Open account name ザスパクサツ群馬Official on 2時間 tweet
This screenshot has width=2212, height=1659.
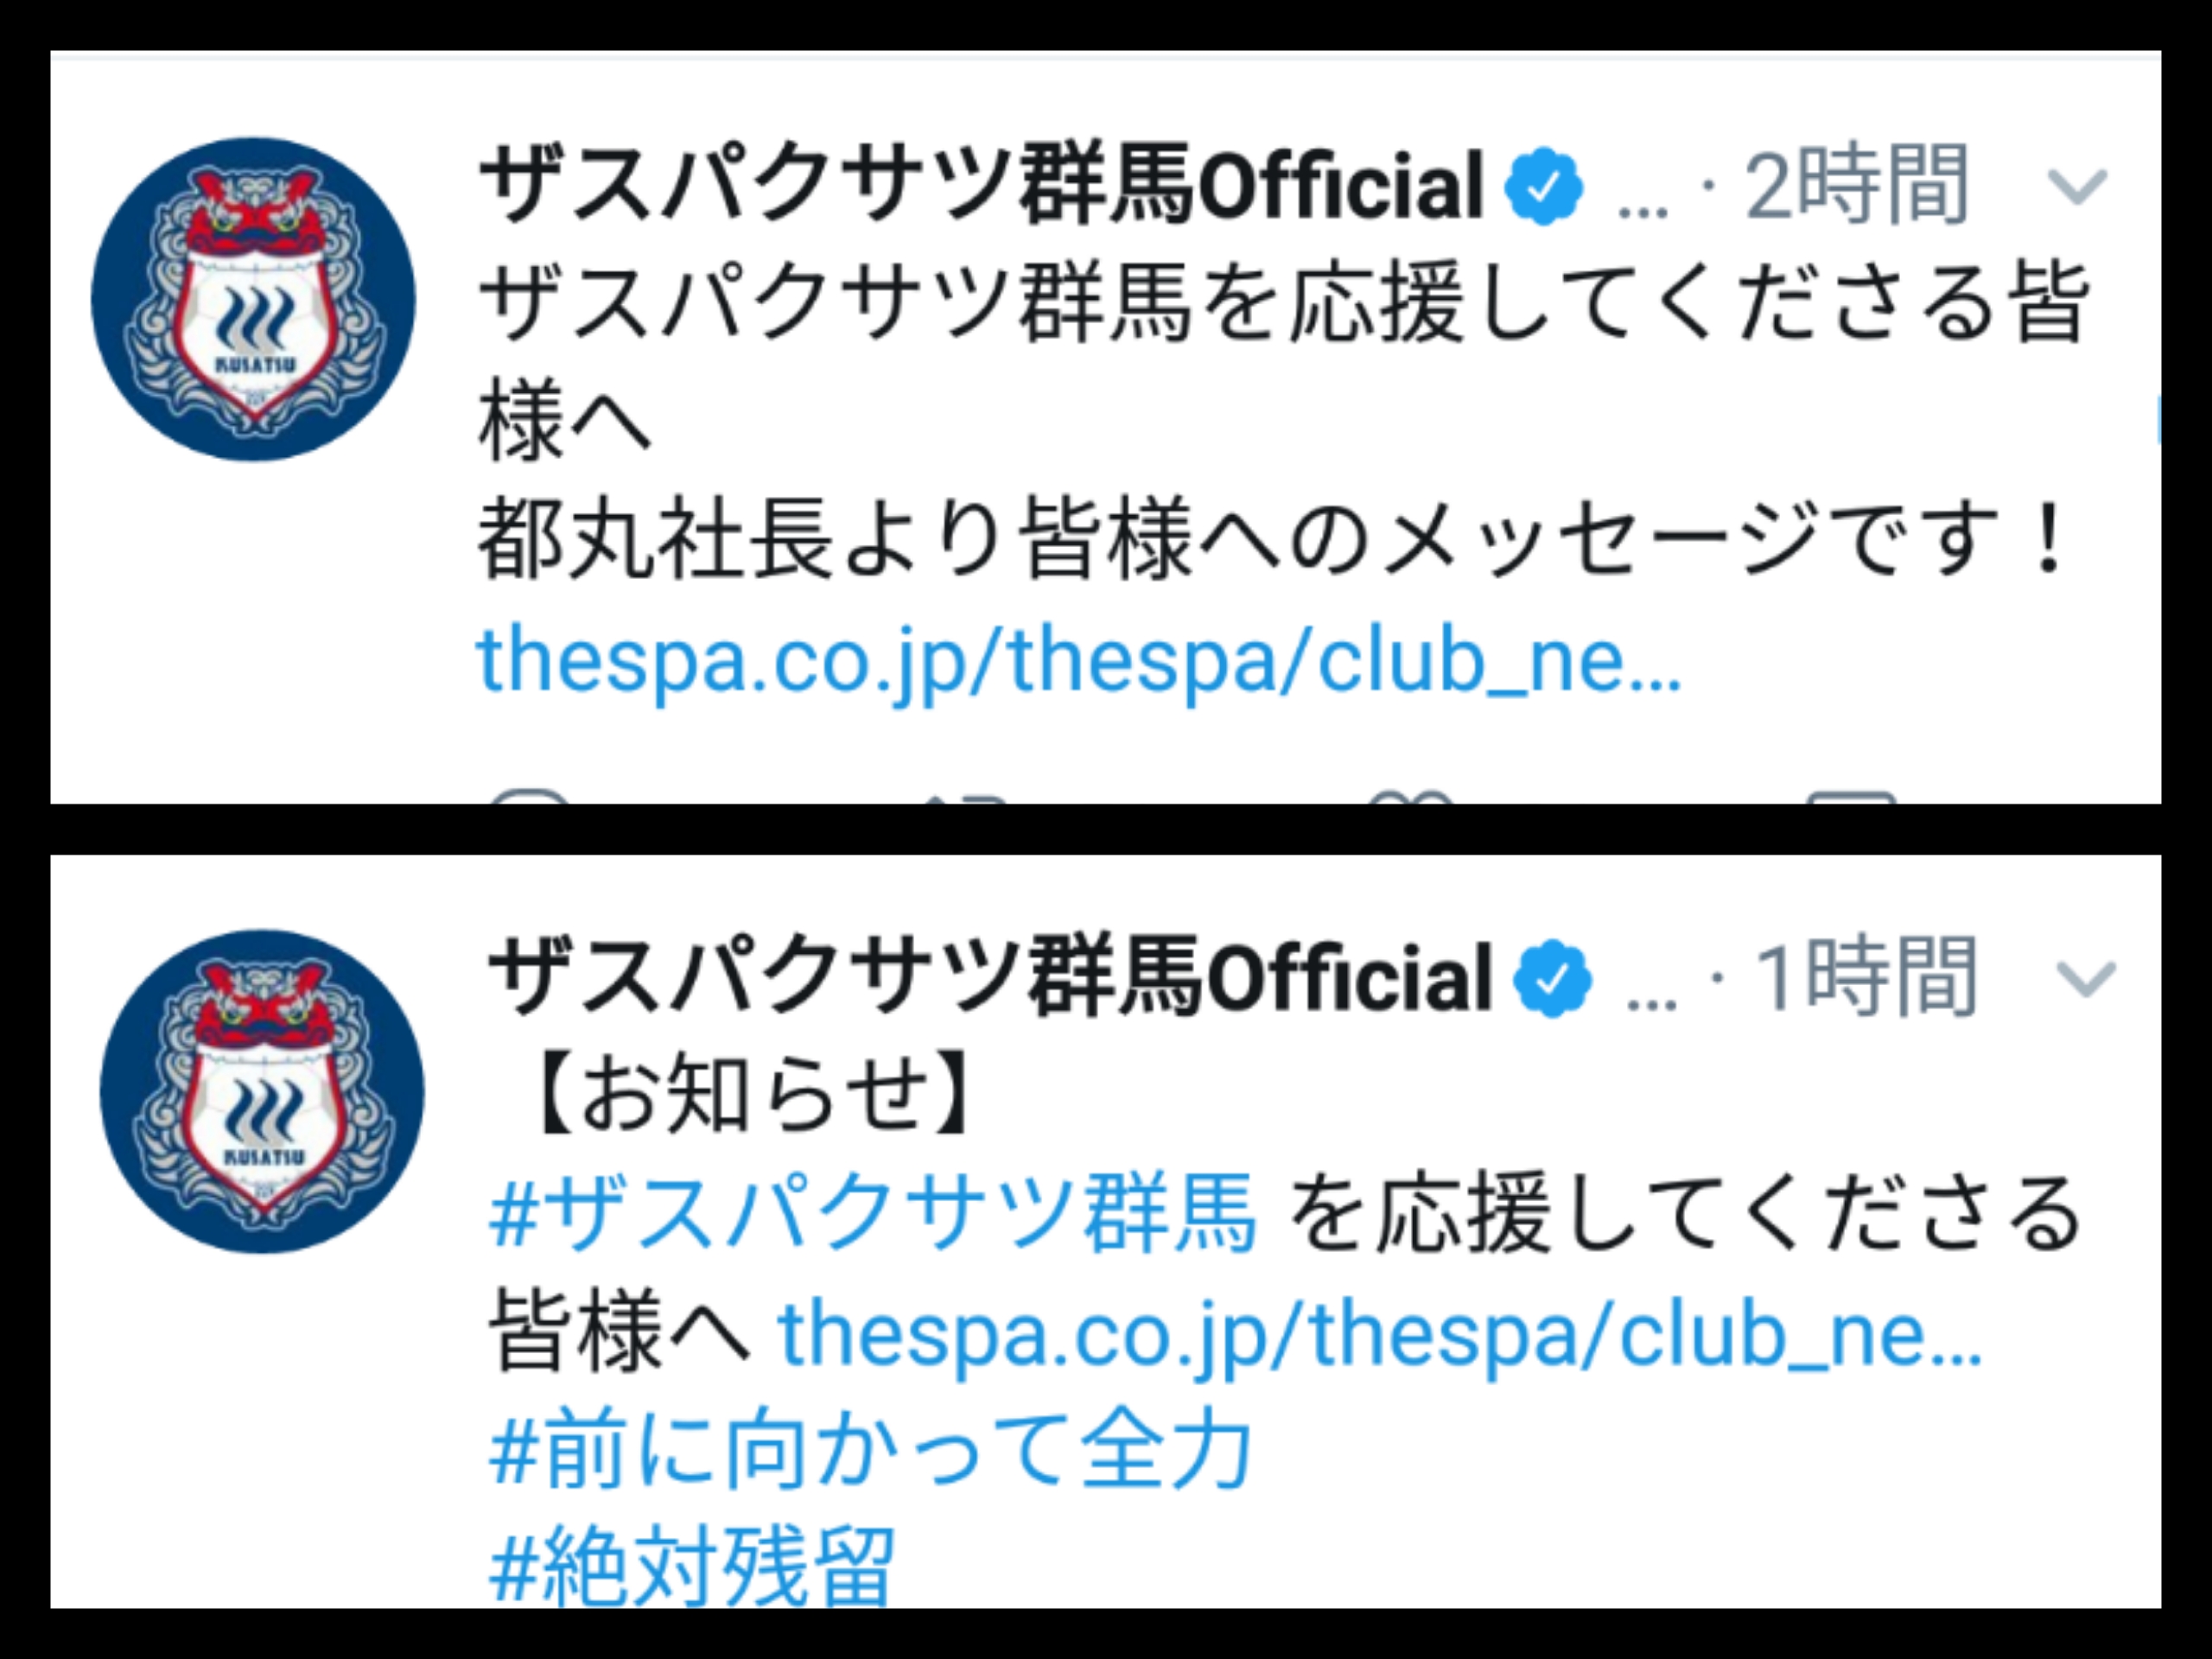click(x=982, y=185)
